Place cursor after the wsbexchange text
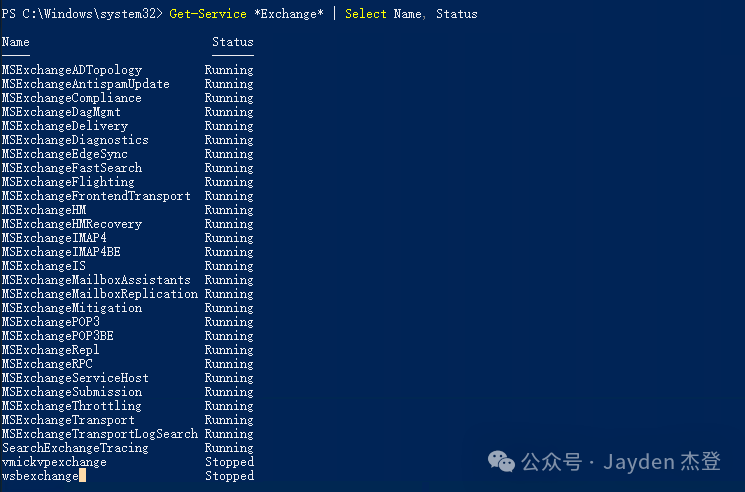The image size is (745, 492). click(x=80, y=476)
